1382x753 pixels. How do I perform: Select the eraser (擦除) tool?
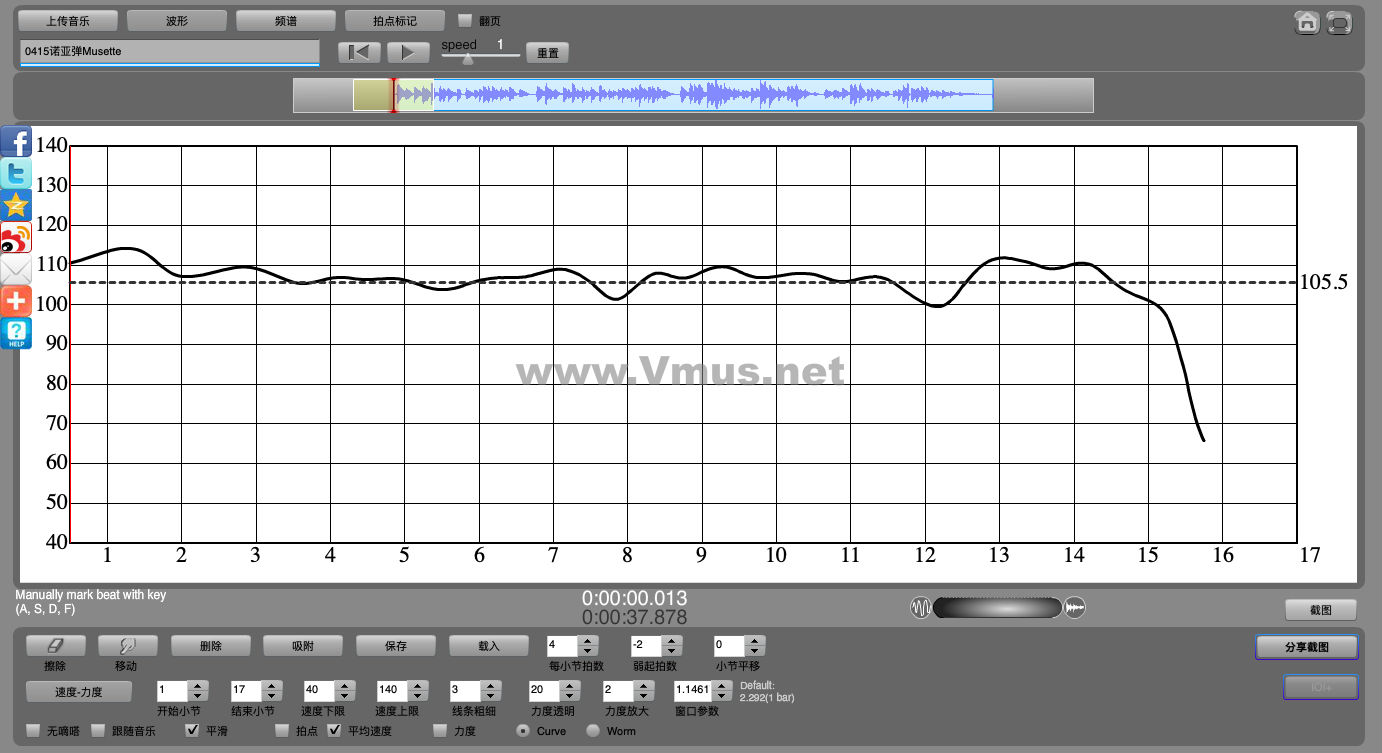pos(55,646)
